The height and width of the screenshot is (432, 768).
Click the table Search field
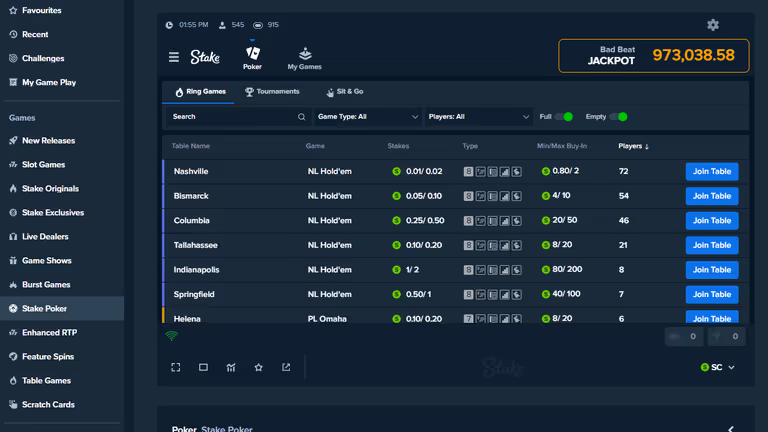pyautogui.click(x=238, y=117)
